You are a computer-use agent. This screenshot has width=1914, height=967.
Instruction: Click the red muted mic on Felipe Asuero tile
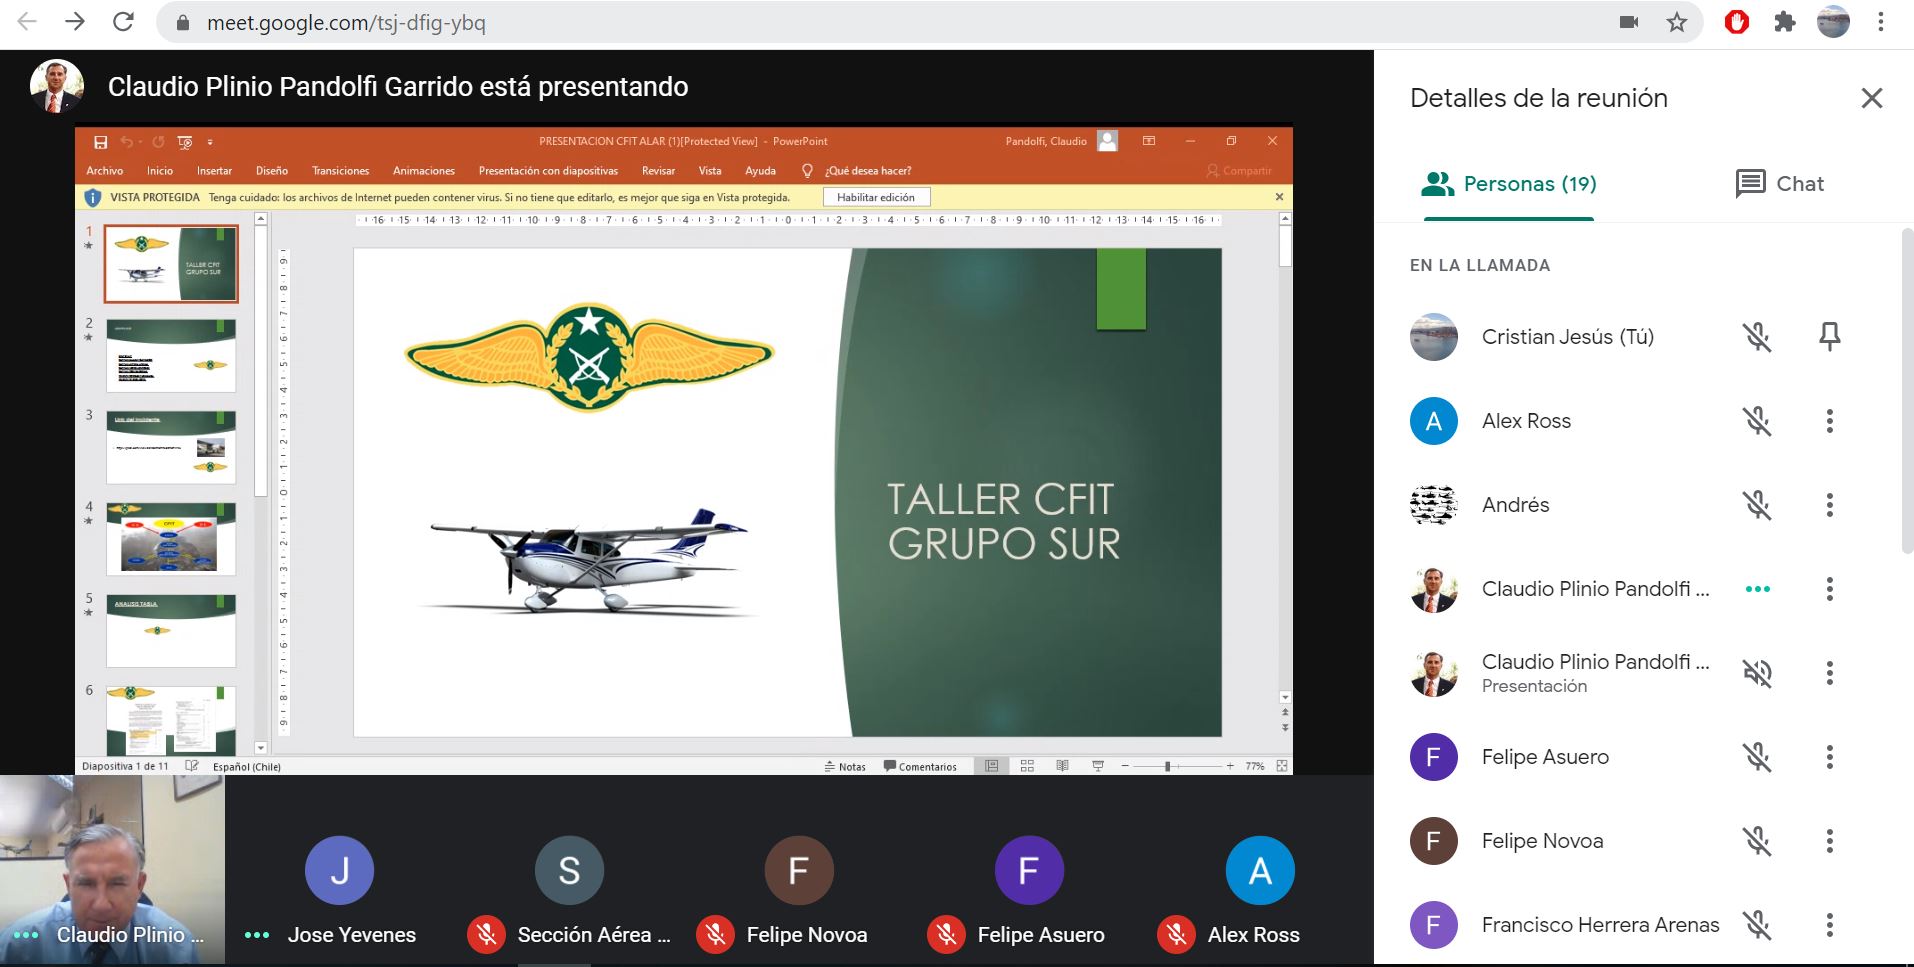click(946, 935)
